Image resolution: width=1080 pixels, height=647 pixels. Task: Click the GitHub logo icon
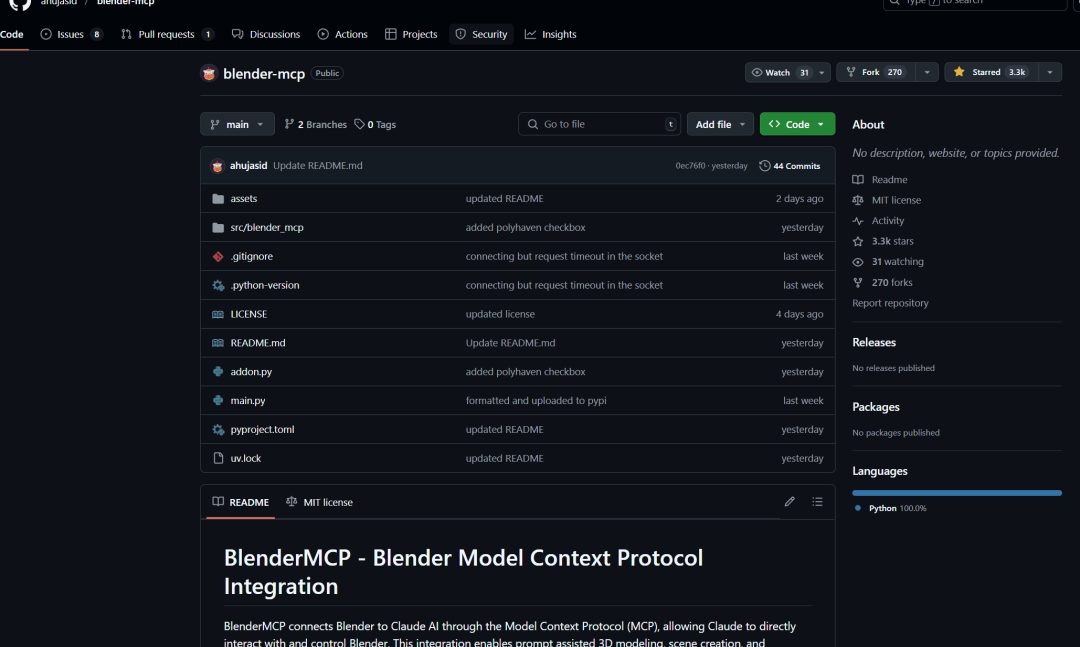coord(20,3)
